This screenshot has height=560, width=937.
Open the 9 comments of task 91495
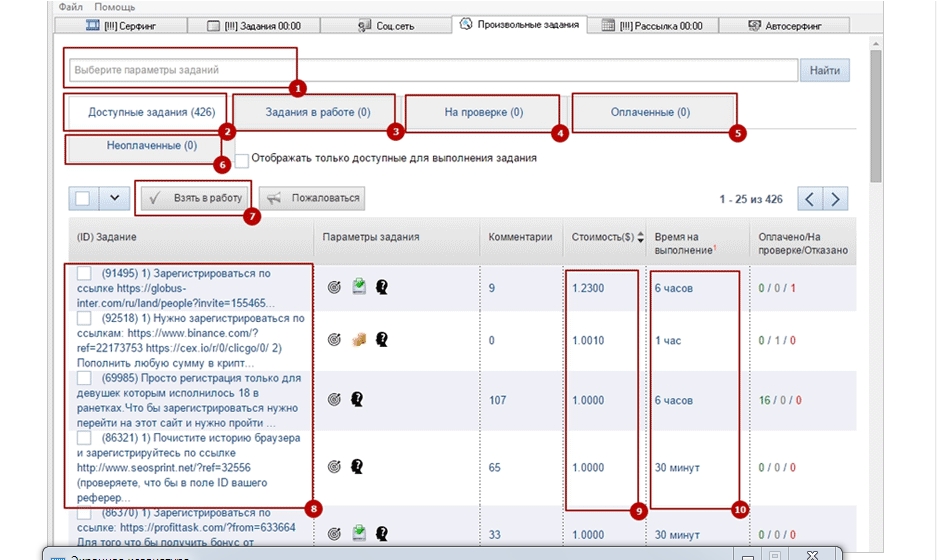click(x=492, y=288)
